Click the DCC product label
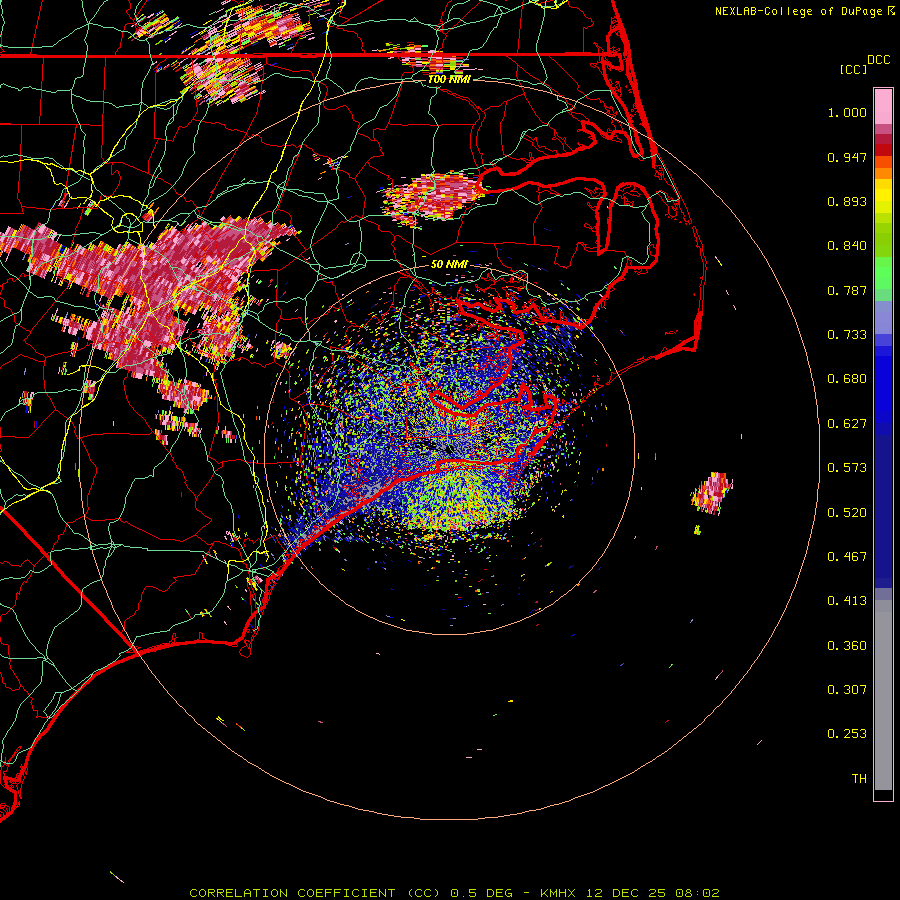Screen dimensions: 900x900 [x=878, y=60]
